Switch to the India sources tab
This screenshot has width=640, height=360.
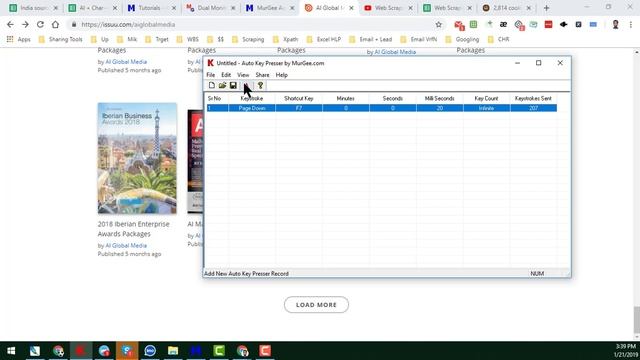click(33, 8)
